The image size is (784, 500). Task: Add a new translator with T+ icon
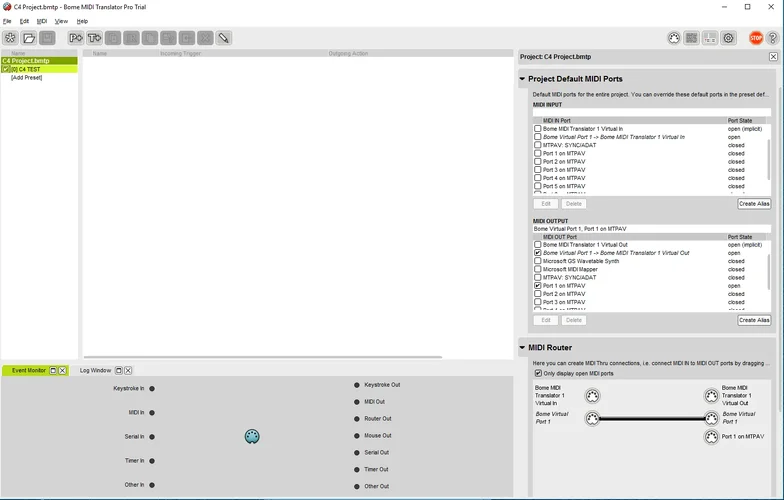[94, 38]
